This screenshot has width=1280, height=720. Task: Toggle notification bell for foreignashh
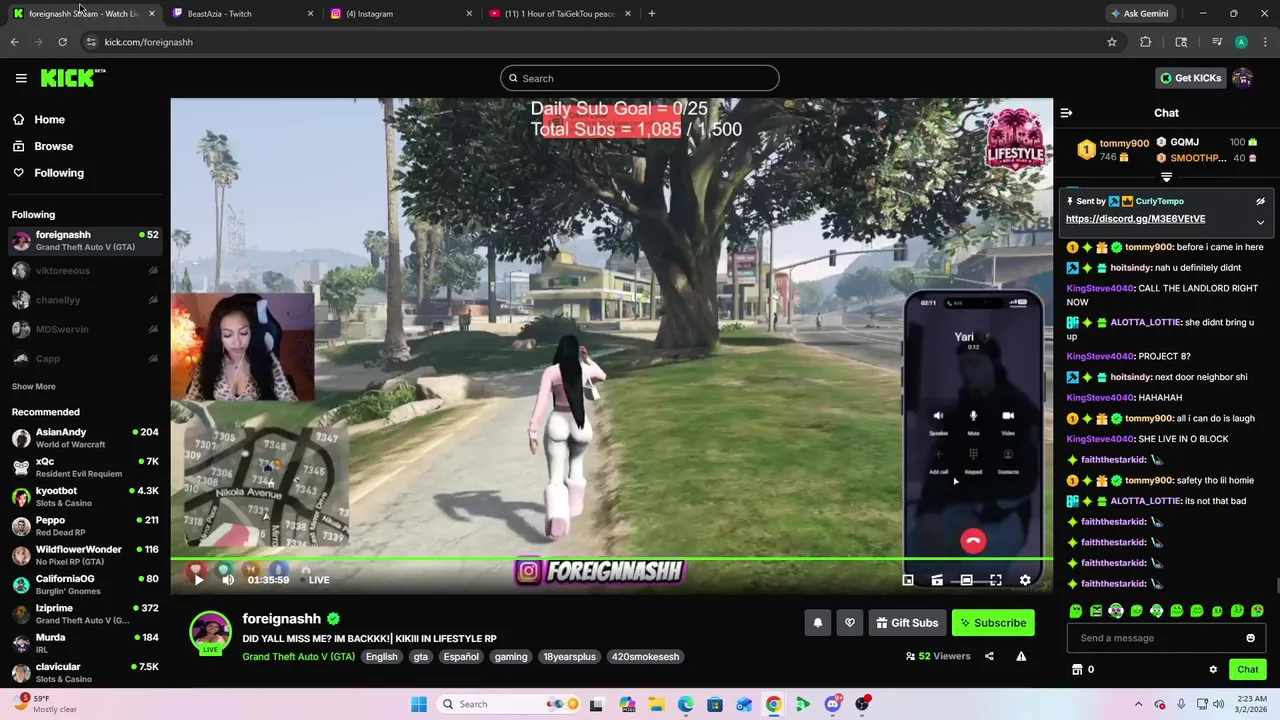[x=818, y=623]
